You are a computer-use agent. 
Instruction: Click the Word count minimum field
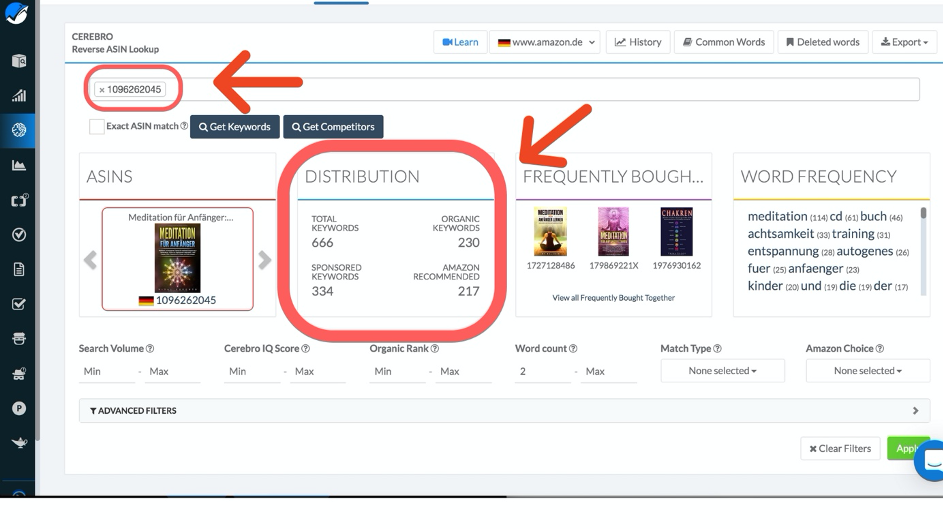(544, 372)
